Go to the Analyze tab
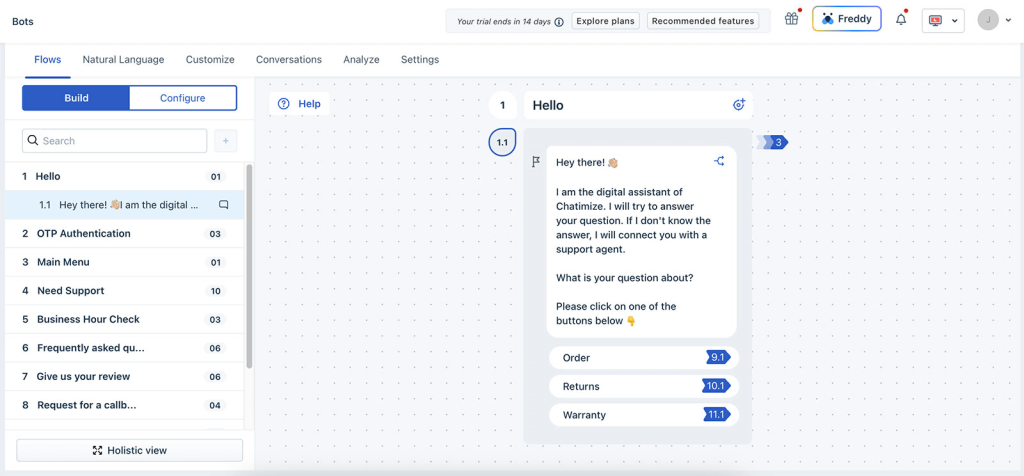The image size is (1024, 476). (361, 60)
